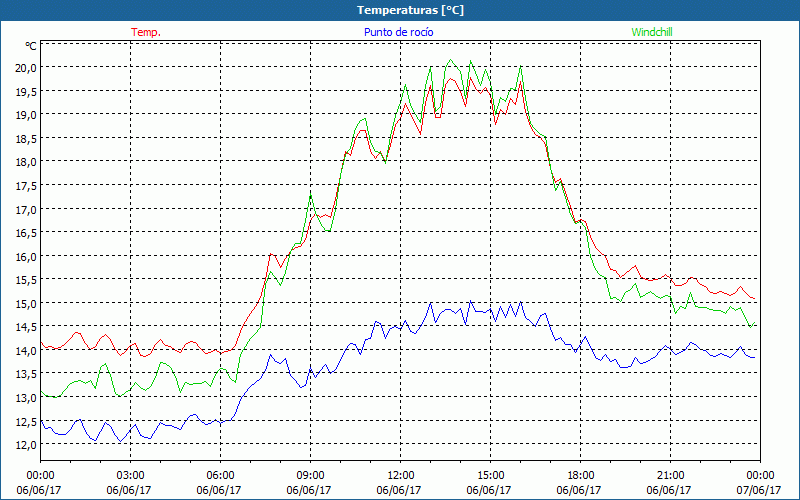Click the 12,5 y-axis value

point(26,422)
